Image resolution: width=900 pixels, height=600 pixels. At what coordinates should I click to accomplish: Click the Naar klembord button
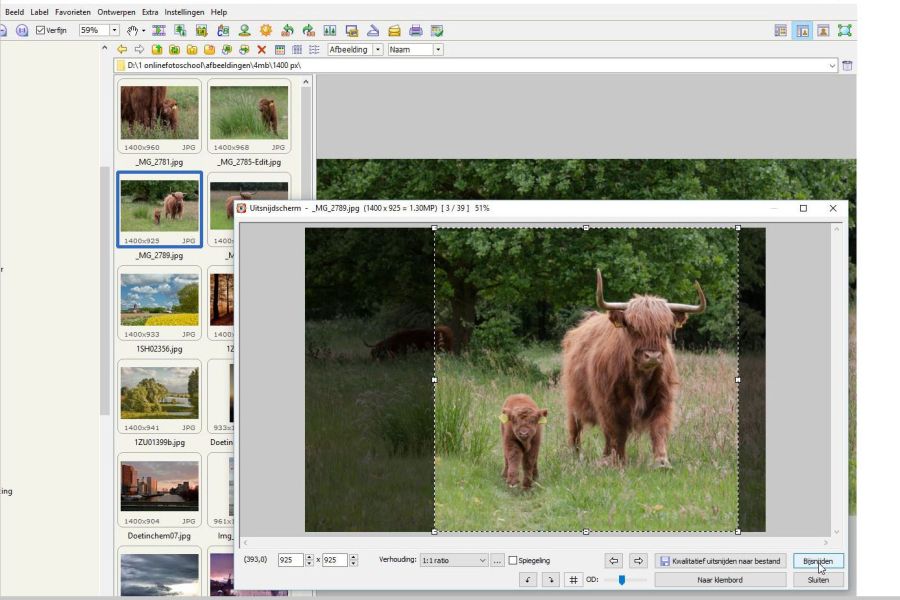(720, 580)
